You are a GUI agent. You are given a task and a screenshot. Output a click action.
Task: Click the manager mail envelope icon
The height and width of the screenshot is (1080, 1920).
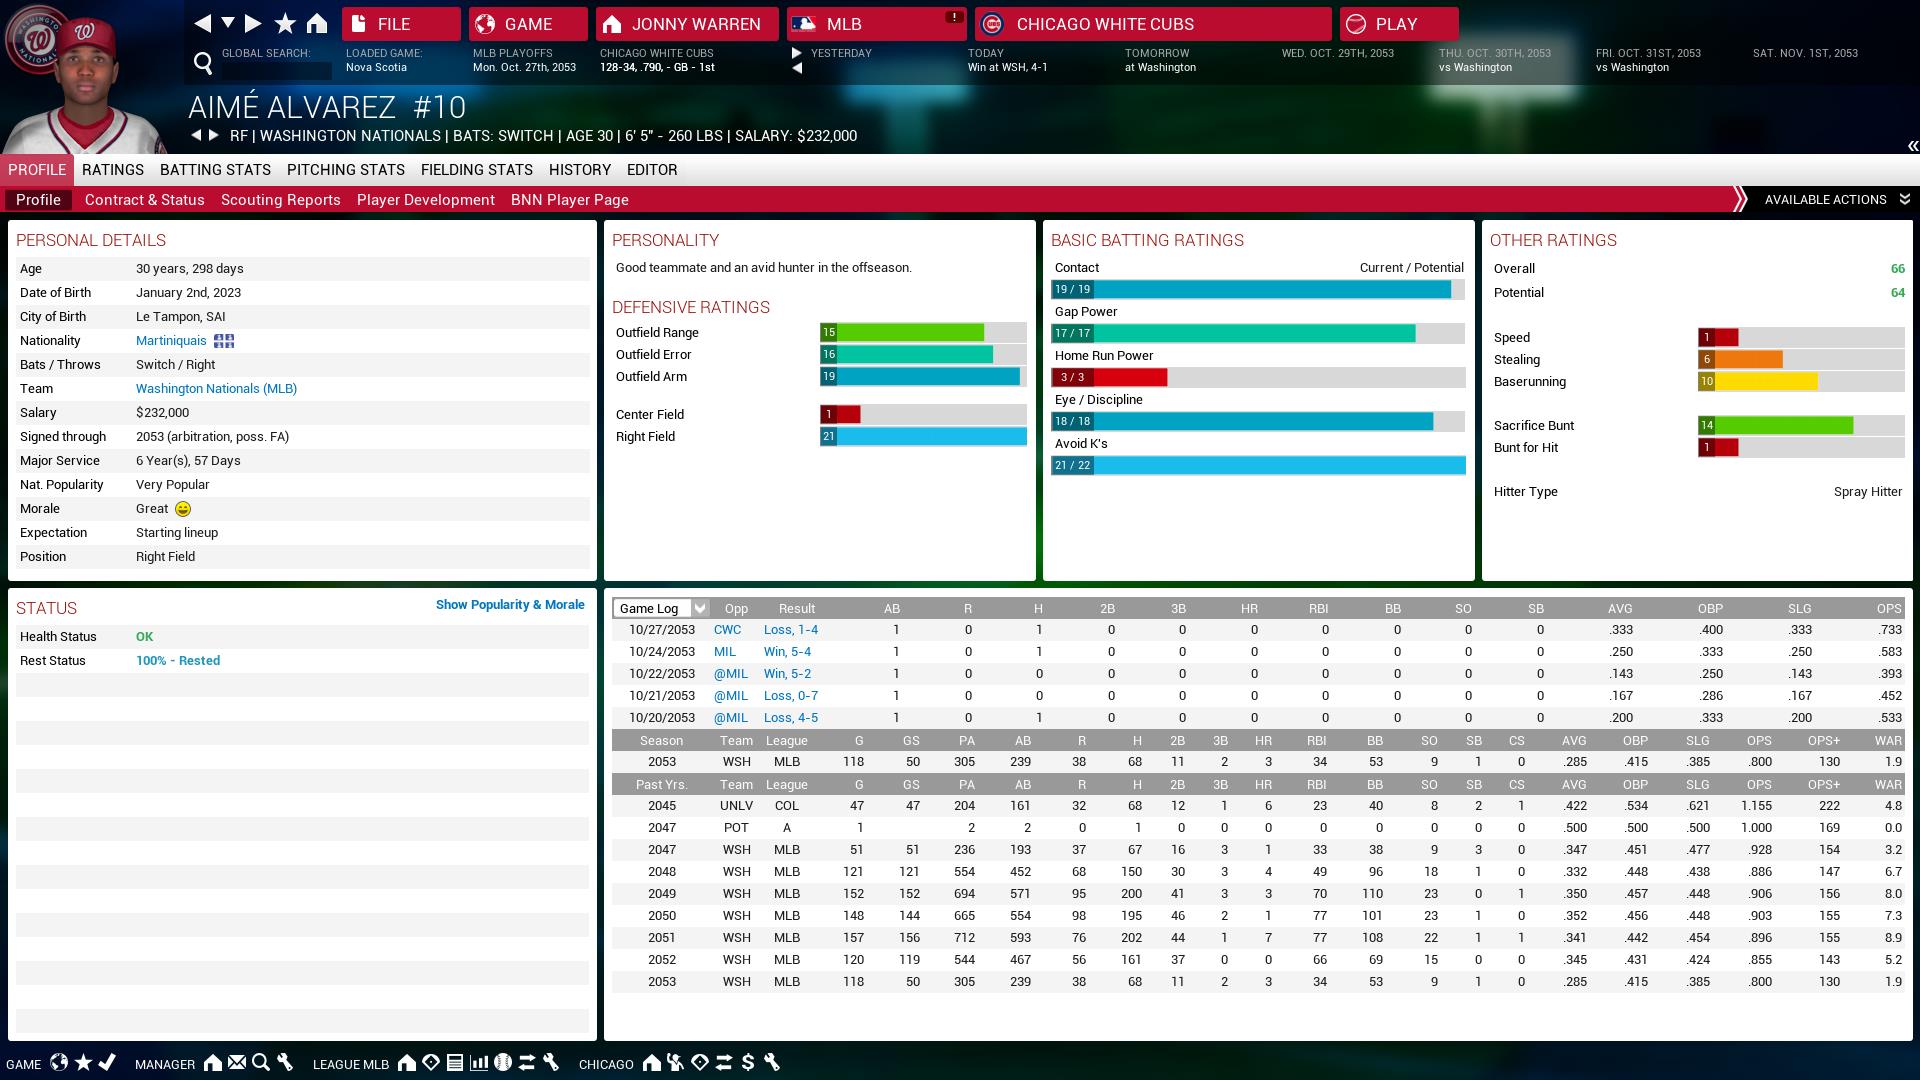click(237, 1063)
